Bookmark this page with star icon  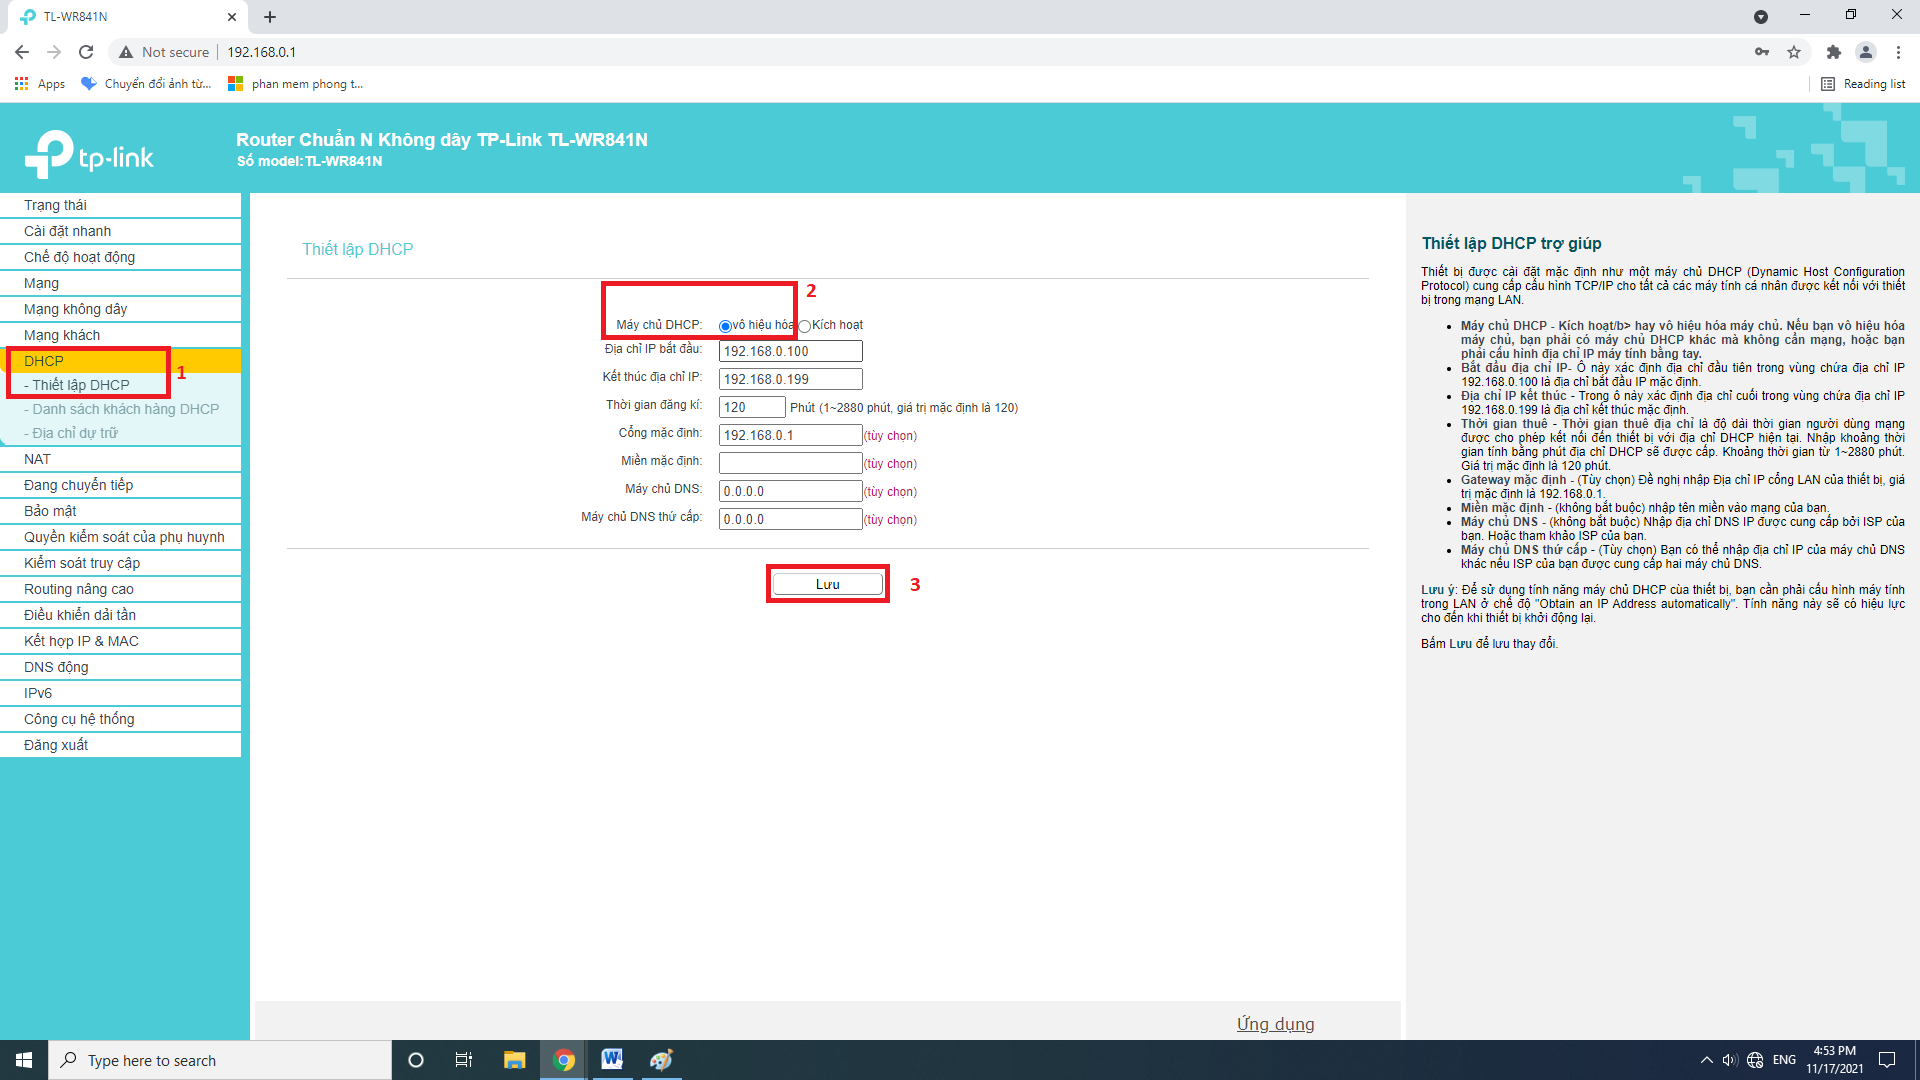1794,52
